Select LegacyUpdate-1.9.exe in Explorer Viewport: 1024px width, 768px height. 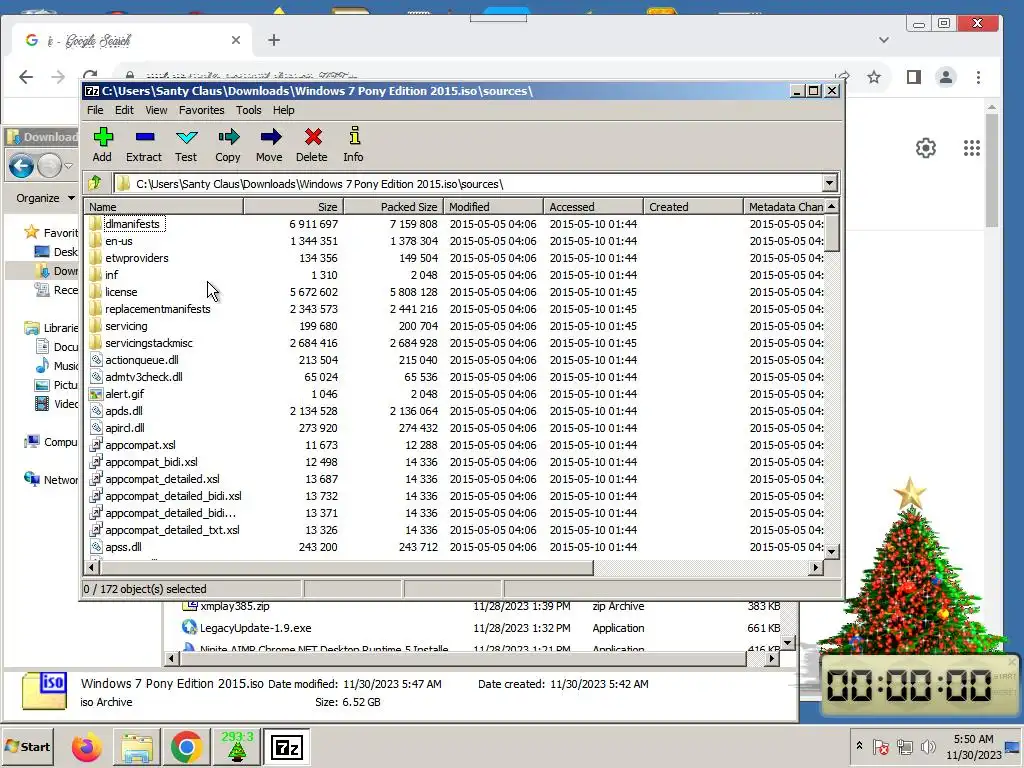tap(255, 628)
